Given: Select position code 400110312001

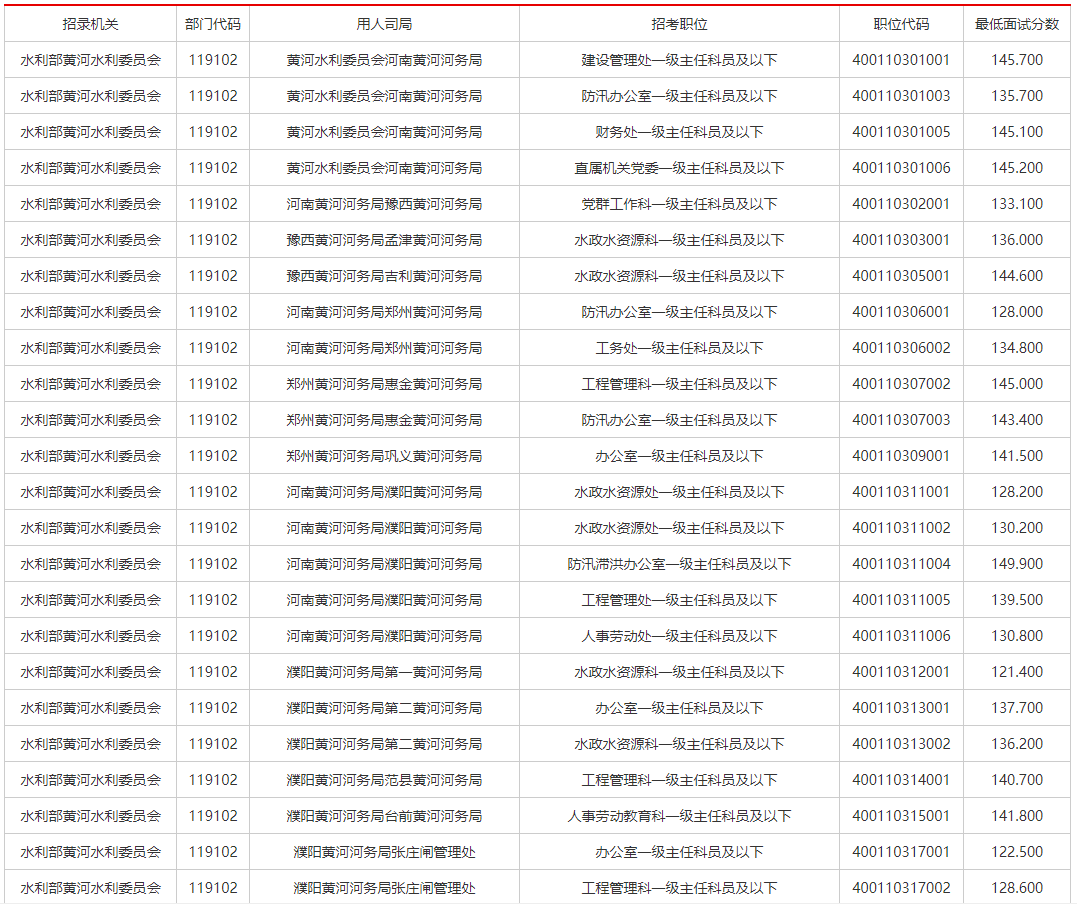Looking at the screenshot, I should tap(901, 672).
